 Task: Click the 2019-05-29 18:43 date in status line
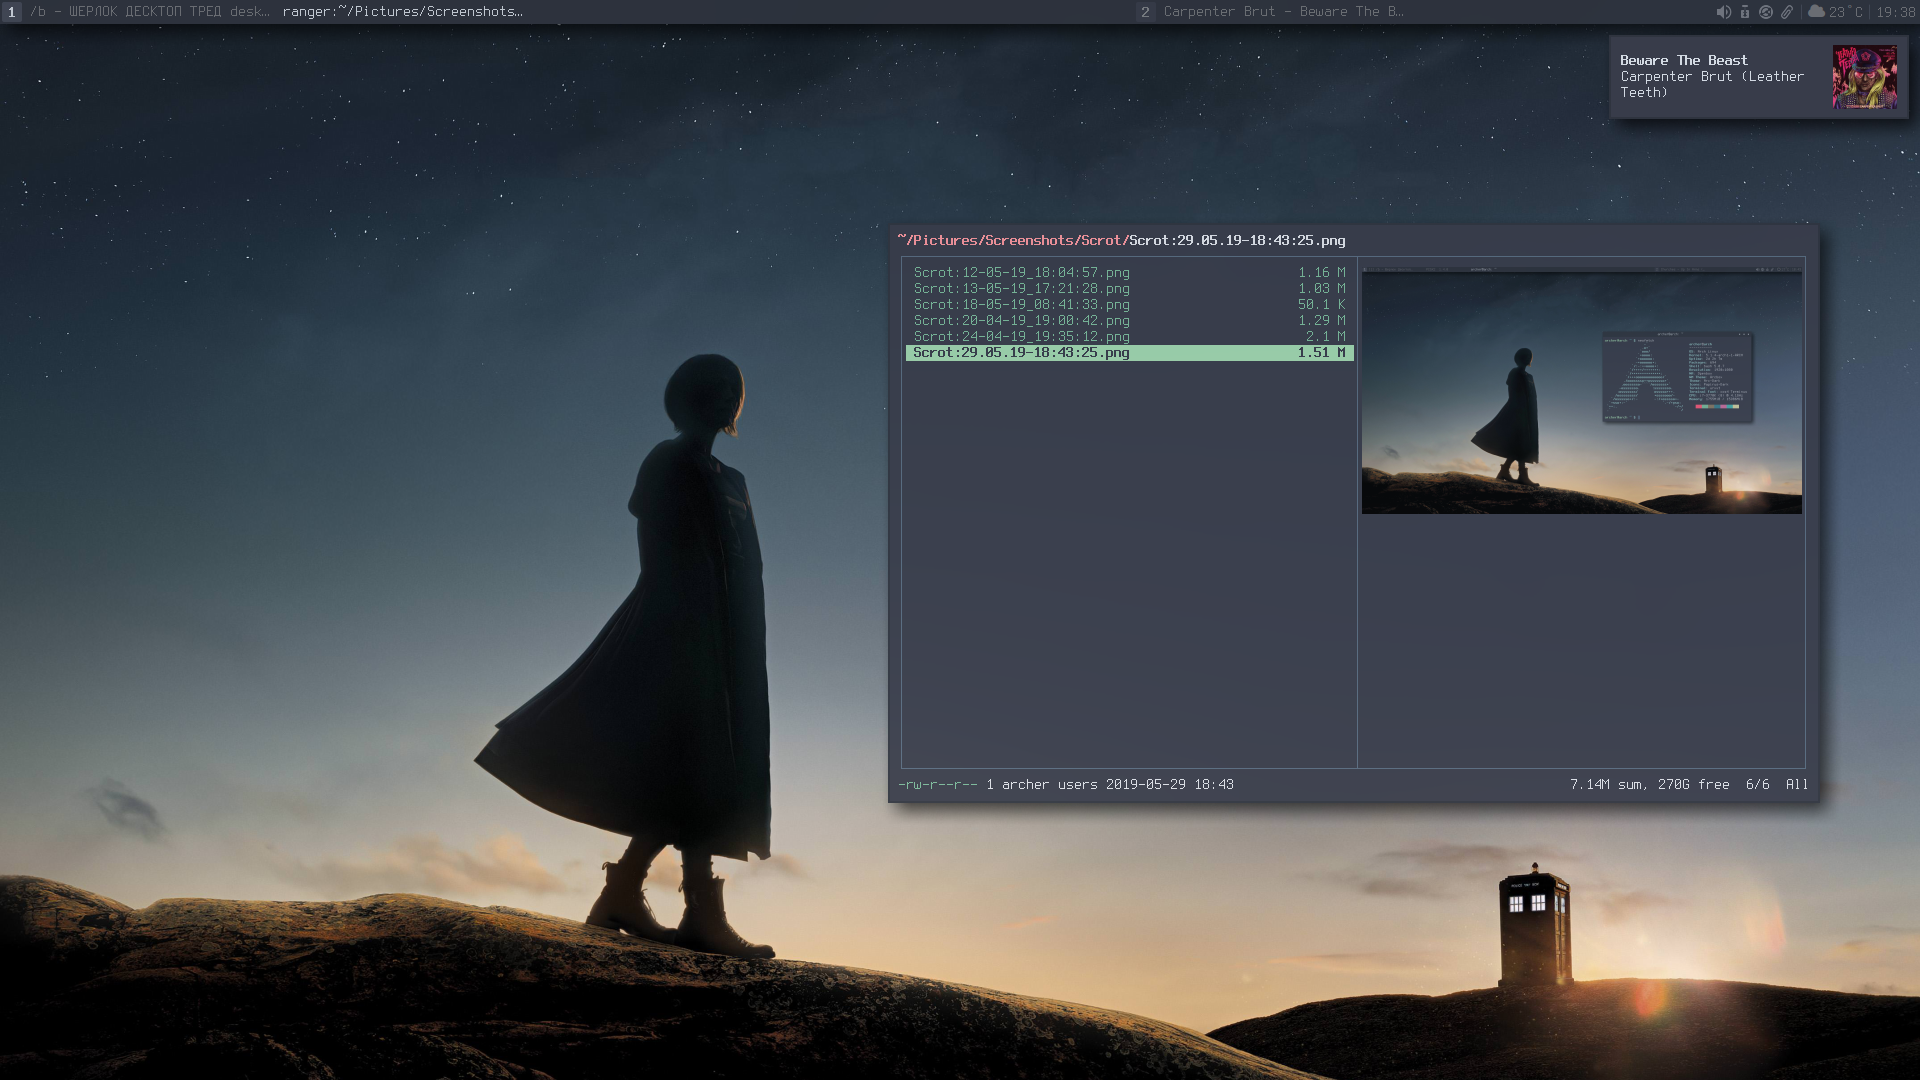pos(1169,785)
